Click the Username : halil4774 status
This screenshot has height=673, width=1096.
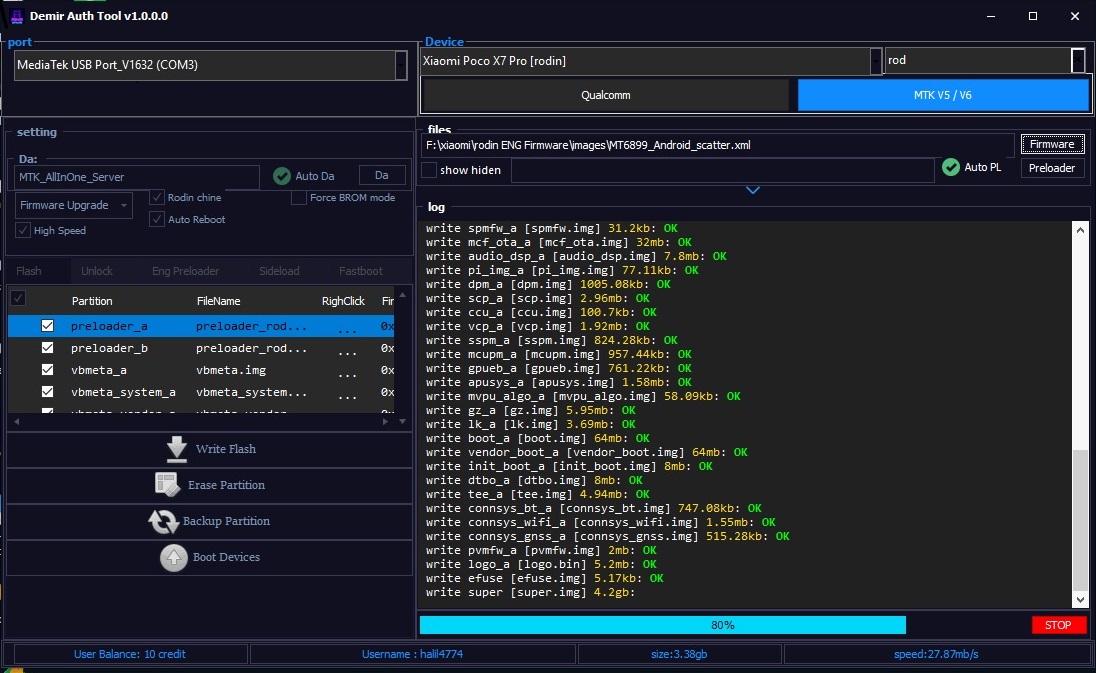(x=412, y=654)
